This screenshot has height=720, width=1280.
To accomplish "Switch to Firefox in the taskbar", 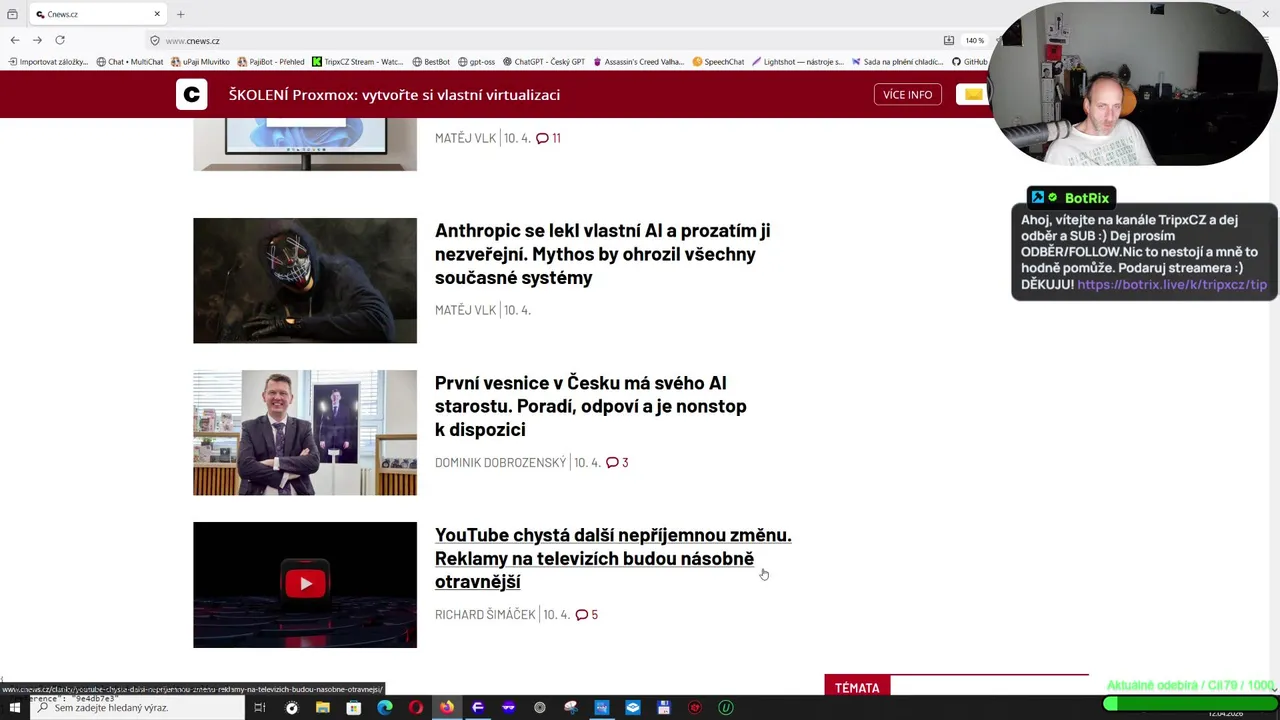I will (x=446, y=708).
